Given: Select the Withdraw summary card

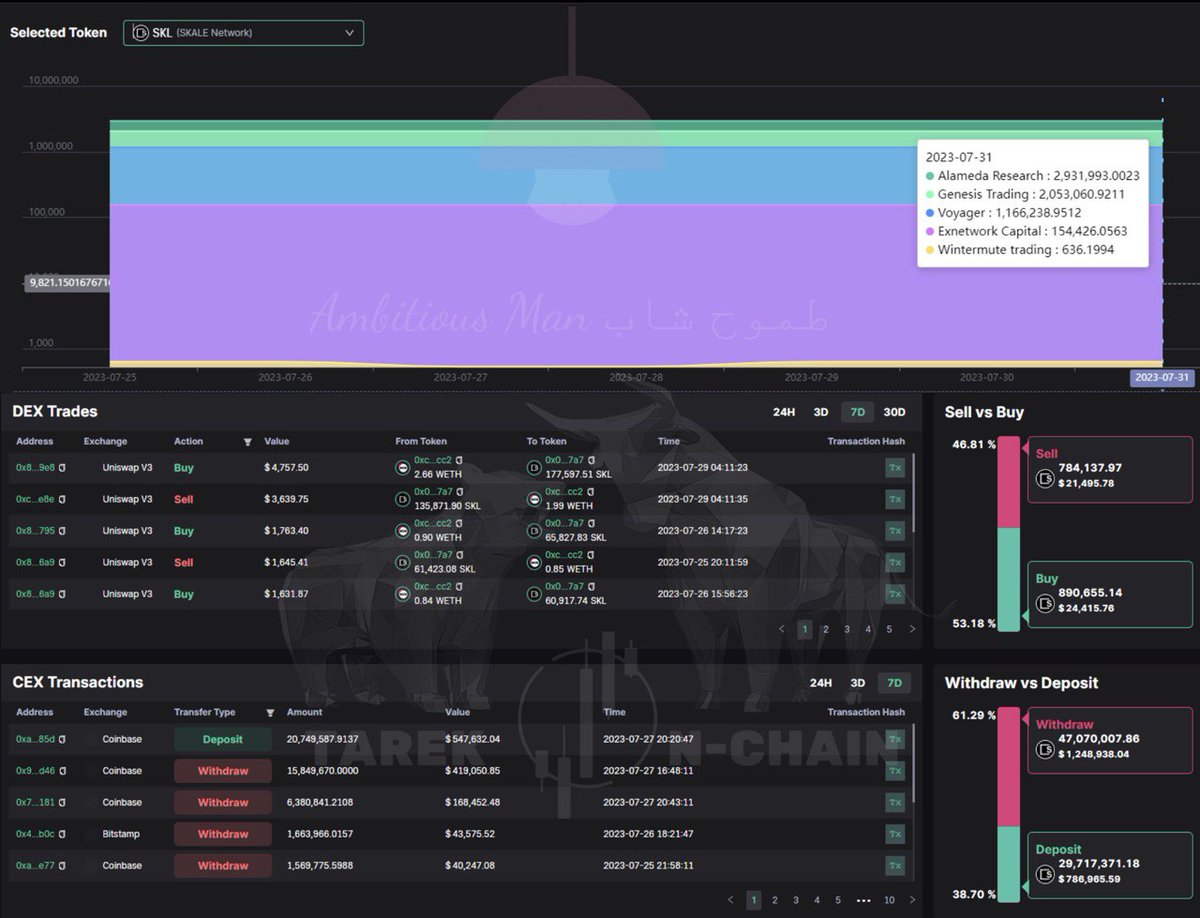Looking at the screenshot, I should point(1110,740).
